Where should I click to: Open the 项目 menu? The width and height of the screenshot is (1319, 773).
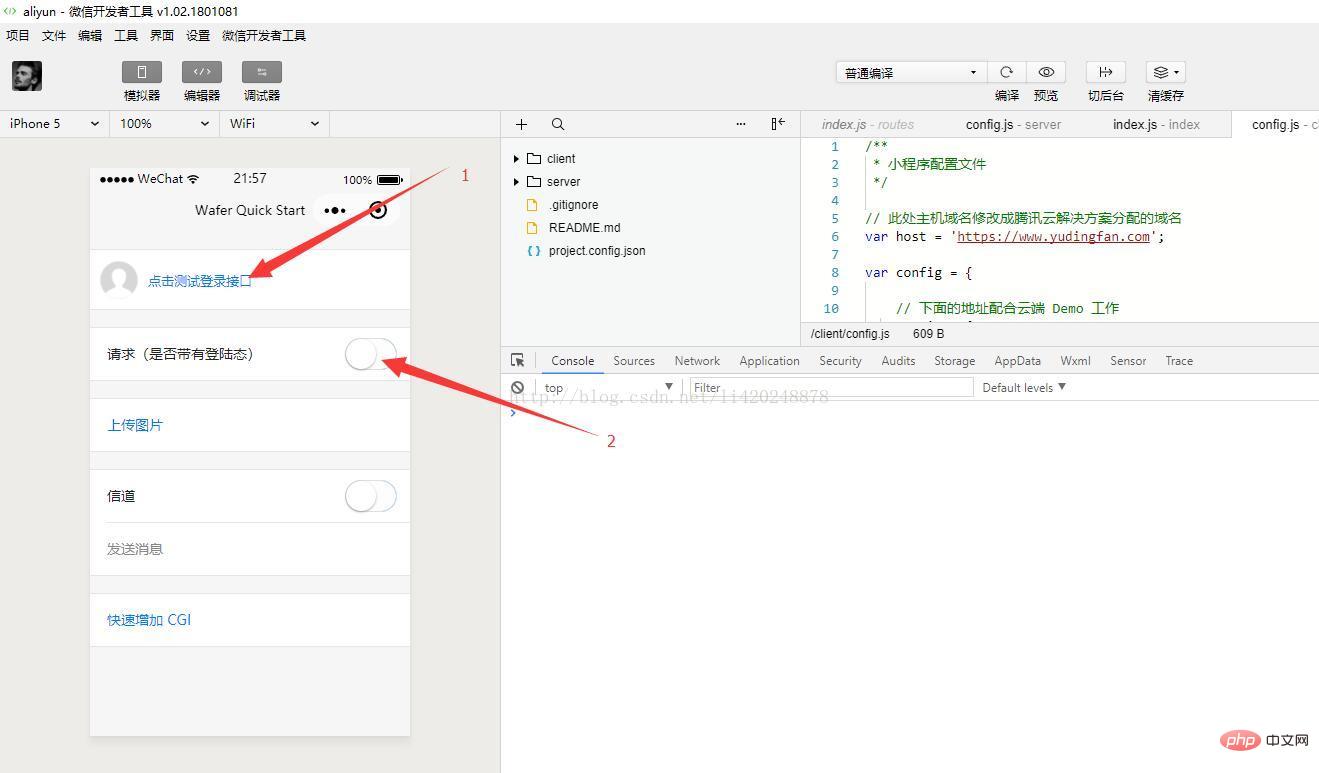(18, 36)
